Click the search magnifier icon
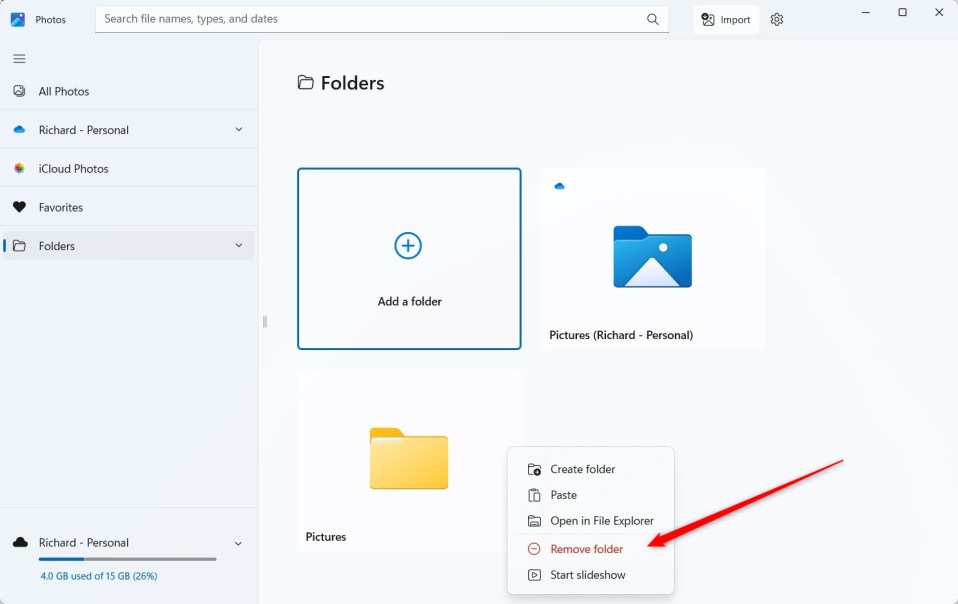This screenshot has width=958, height=604. pyautogui.click(x=653, y=19)
